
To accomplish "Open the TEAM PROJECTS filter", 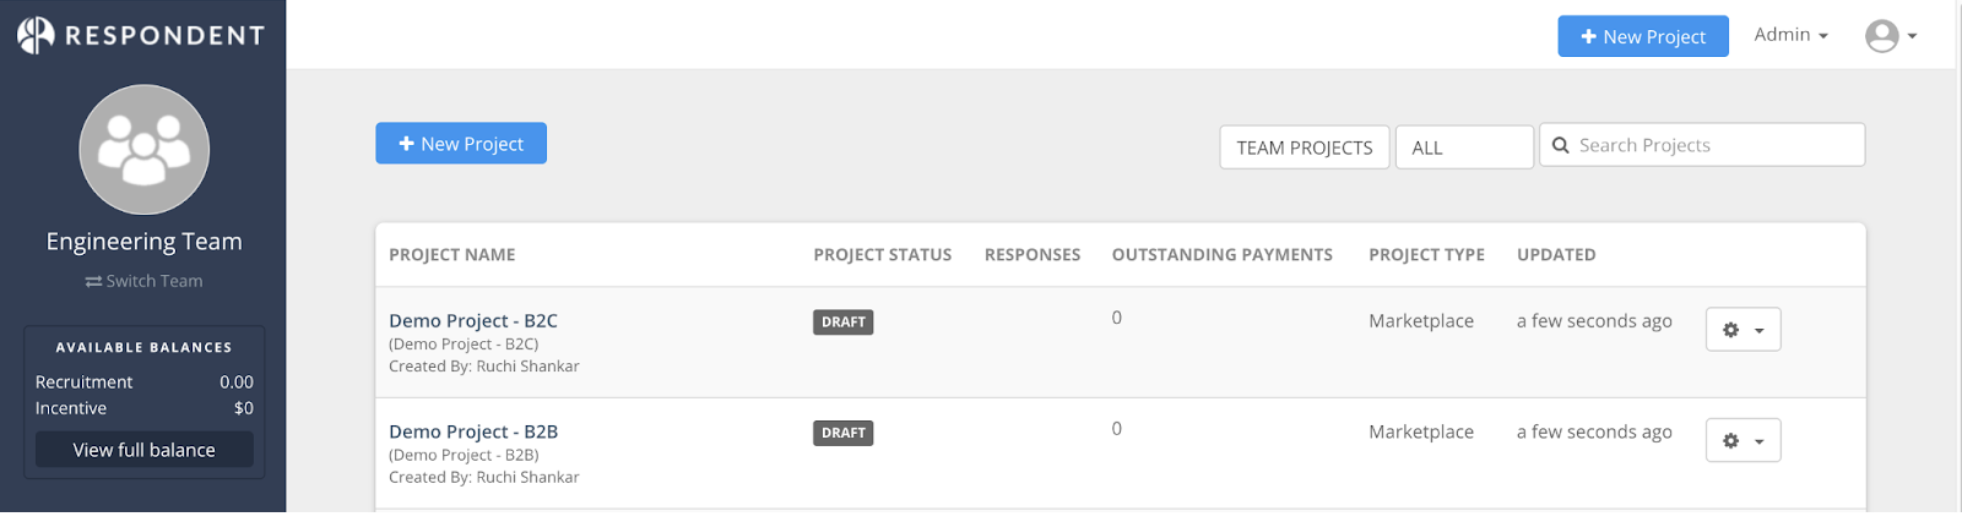I will 1304,147.
